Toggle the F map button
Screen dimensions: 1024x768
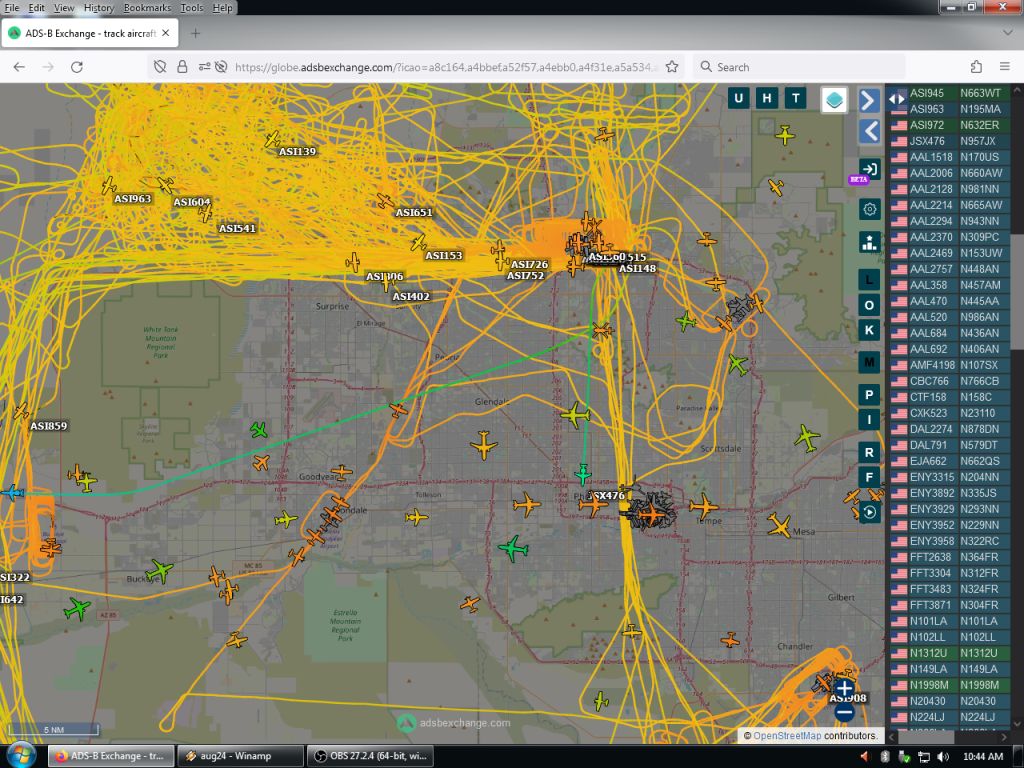click(869, 477)
